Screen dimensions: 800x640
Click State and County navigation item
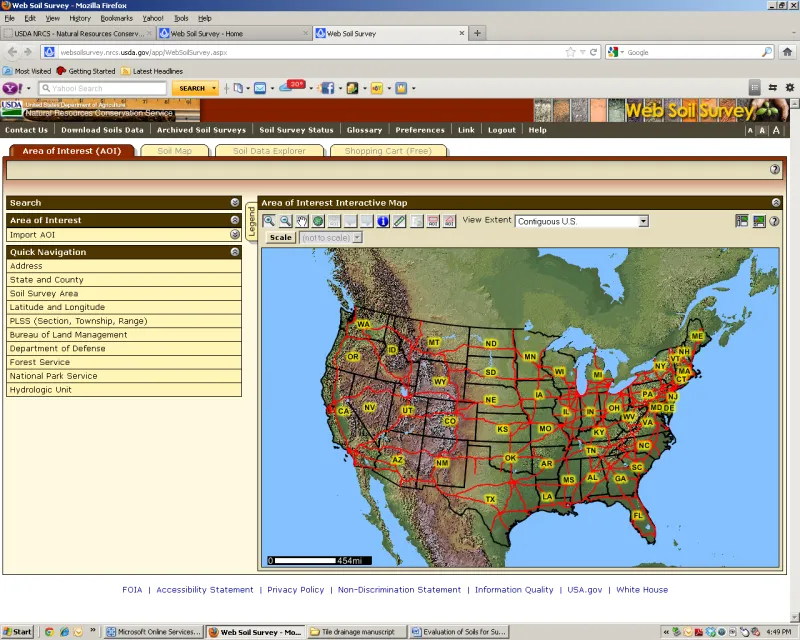[x=47, y=280]
